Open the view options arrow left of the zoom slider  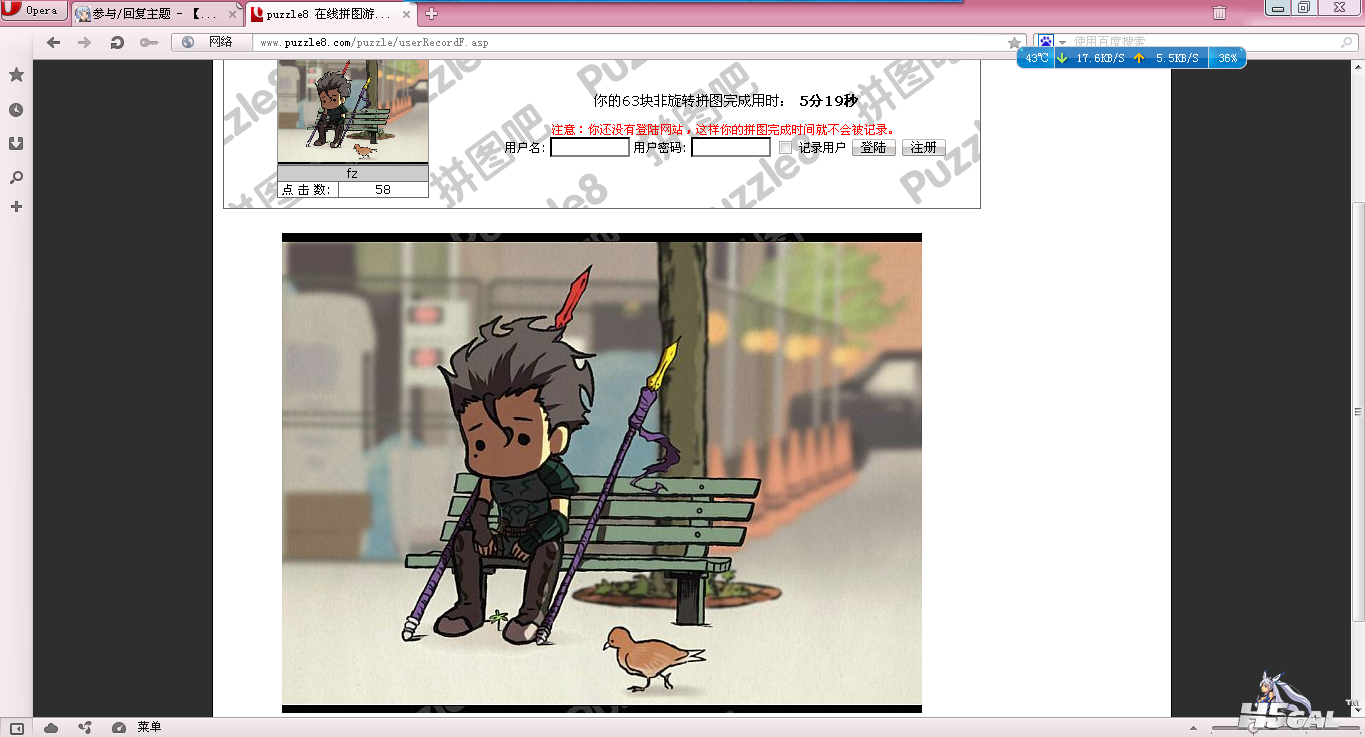[x=1193, y=727]
